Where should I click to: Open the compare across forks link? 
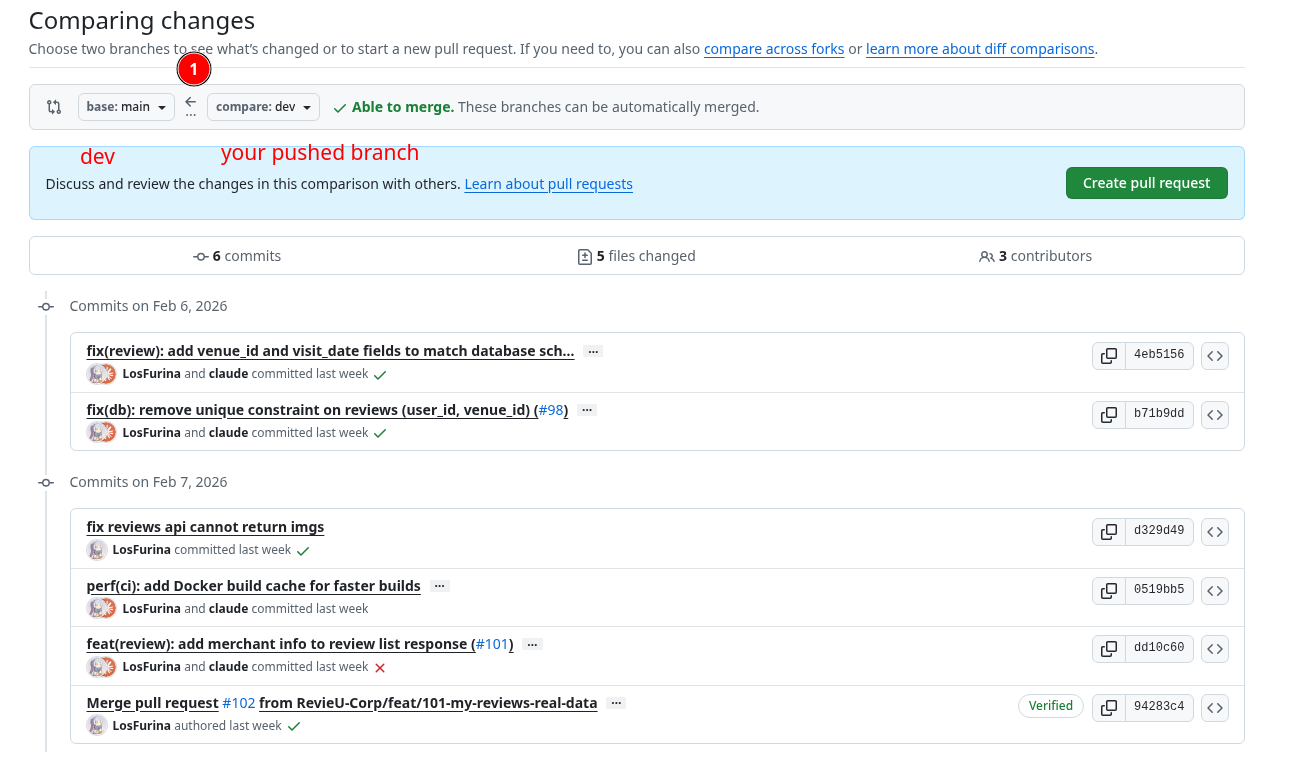pos(774,48)
